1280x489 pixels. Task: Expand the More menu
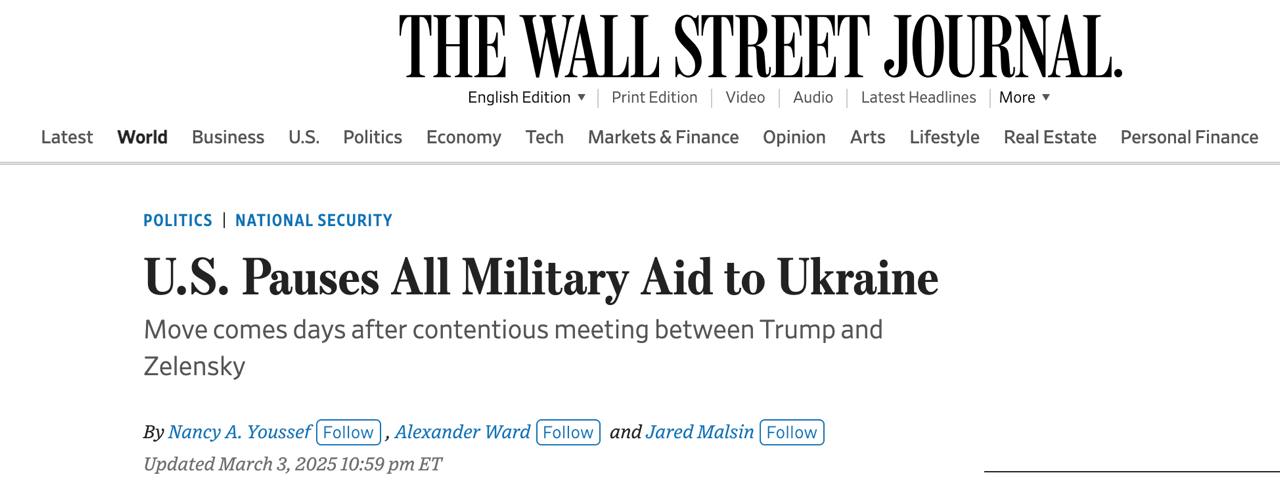click(x=1024, y=97)
